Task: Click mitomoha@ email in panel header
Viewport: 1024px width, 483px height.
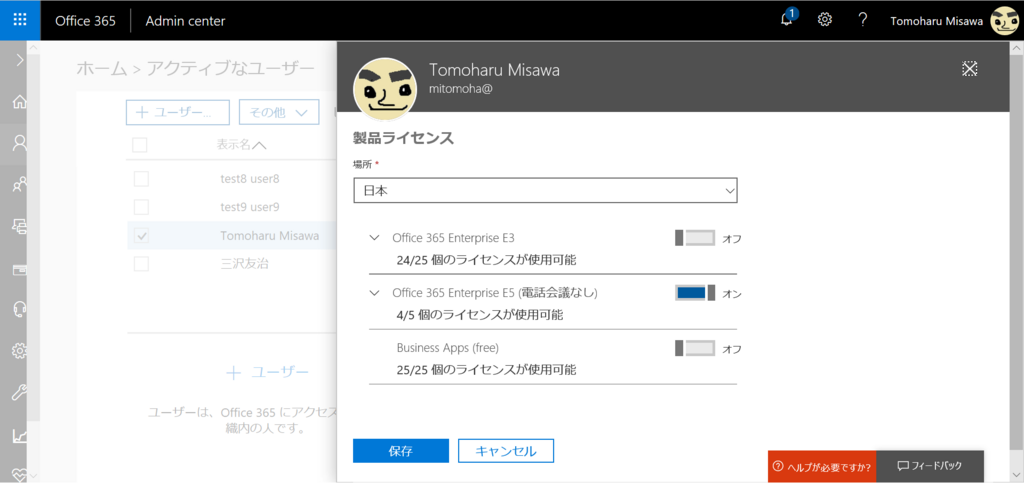Action: point(460,90)
